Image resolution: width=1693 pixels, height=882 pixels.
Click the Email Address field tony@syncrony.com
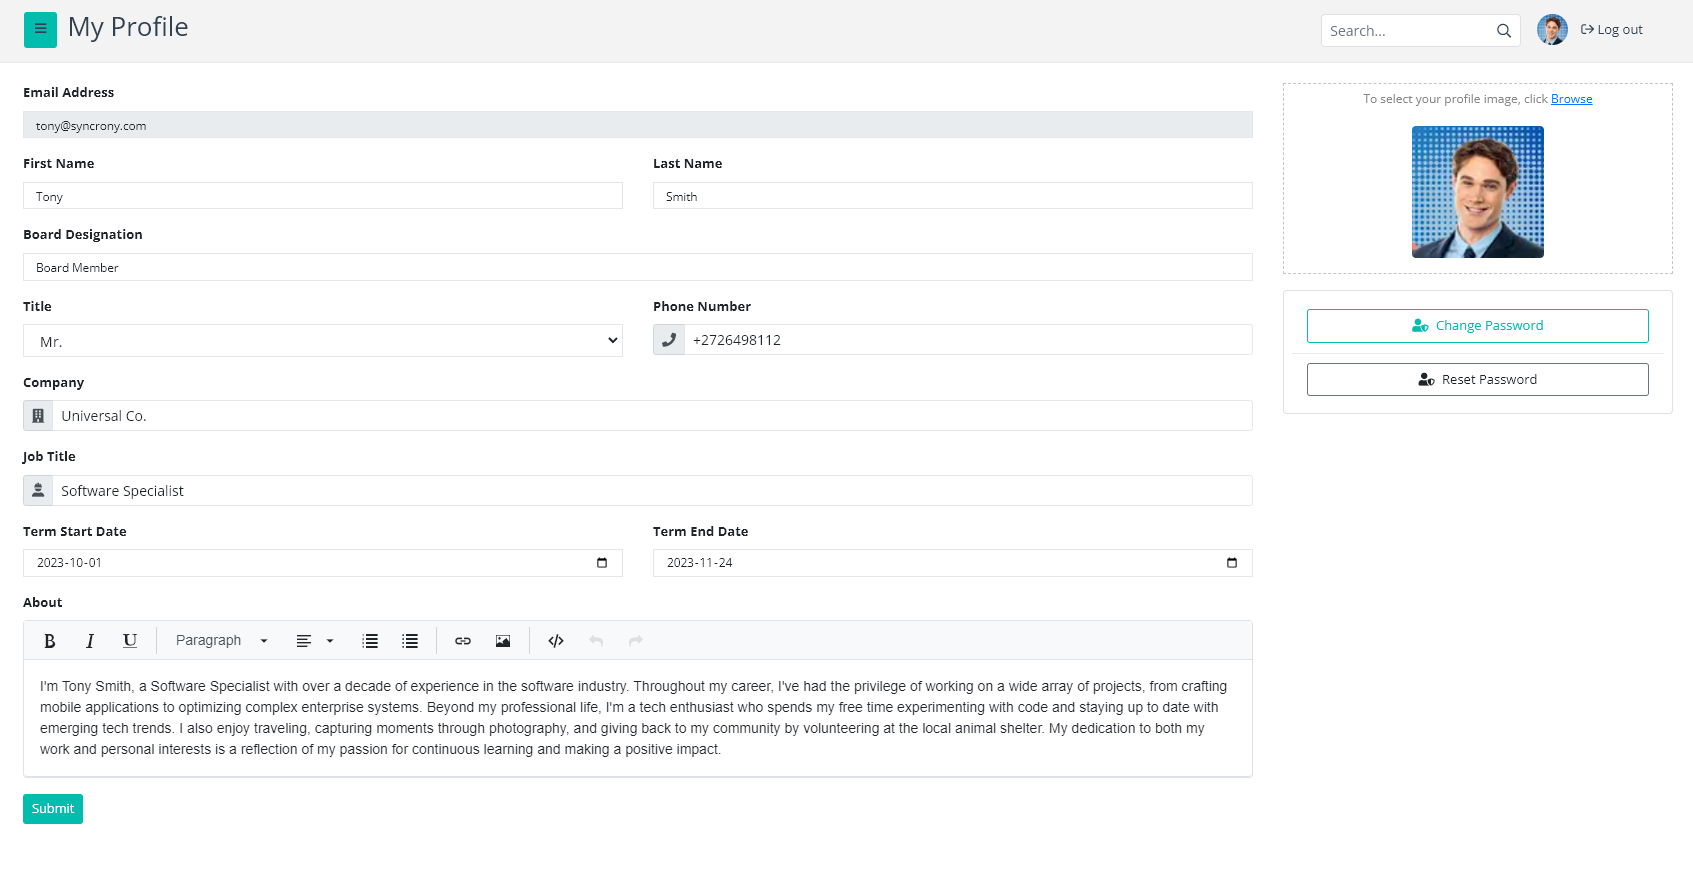638,125
